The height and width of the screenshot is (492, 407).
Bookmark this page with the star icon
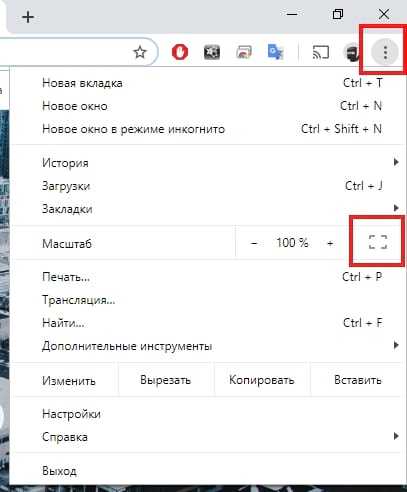coord(140,52)
